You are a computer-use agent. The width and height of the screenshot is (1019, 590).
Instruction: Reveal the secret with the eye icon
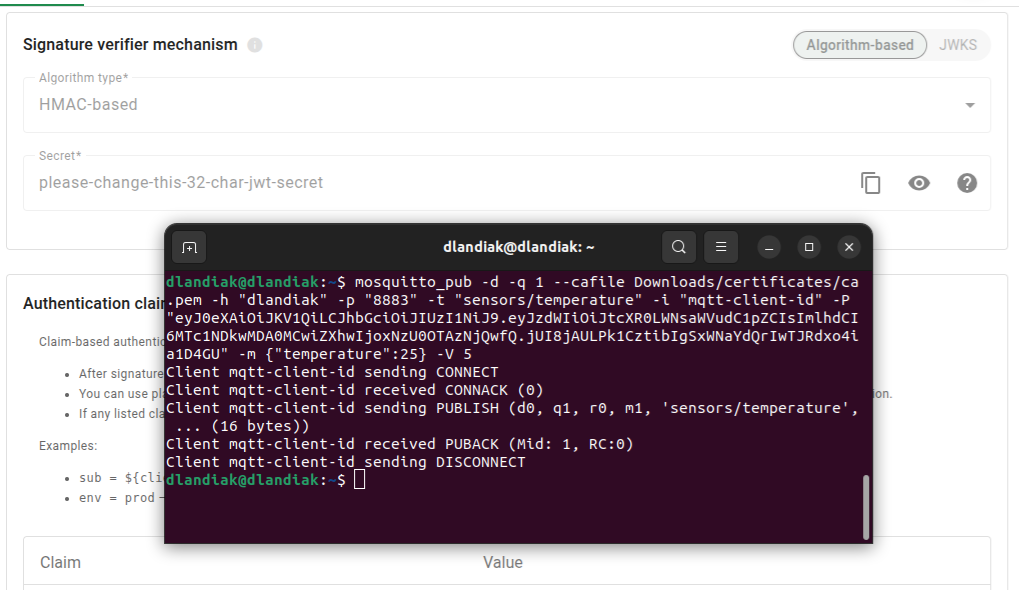[919, 183]
